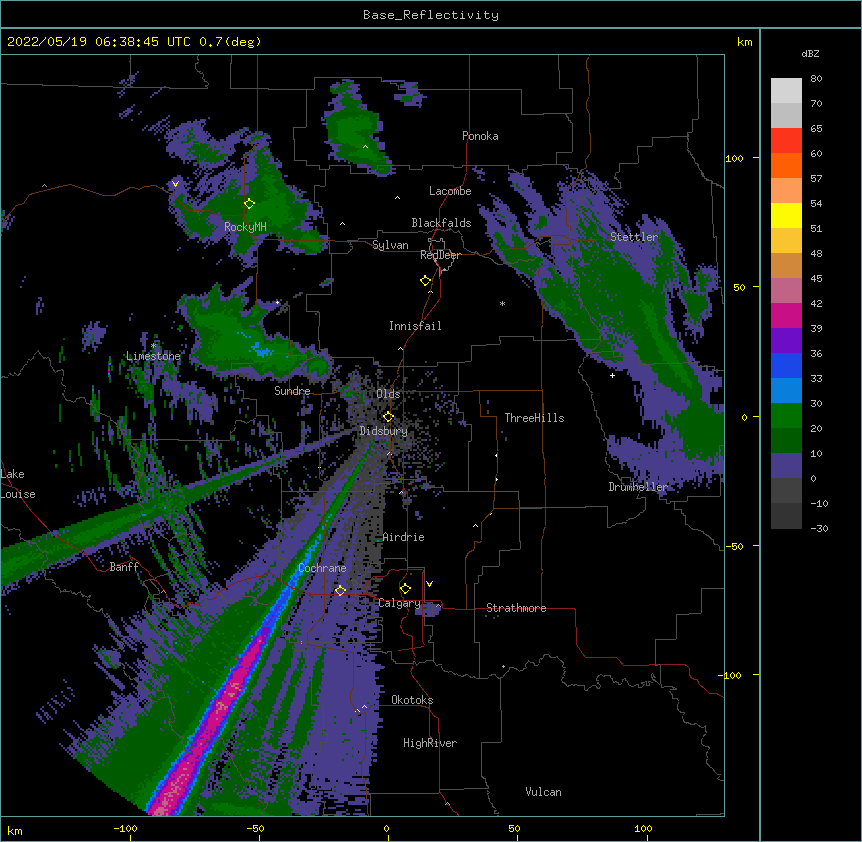Screen dimensions: 862x842
Task: Select the bright green 20-30 dBZ swatch
Action: (x=786, y=416)
